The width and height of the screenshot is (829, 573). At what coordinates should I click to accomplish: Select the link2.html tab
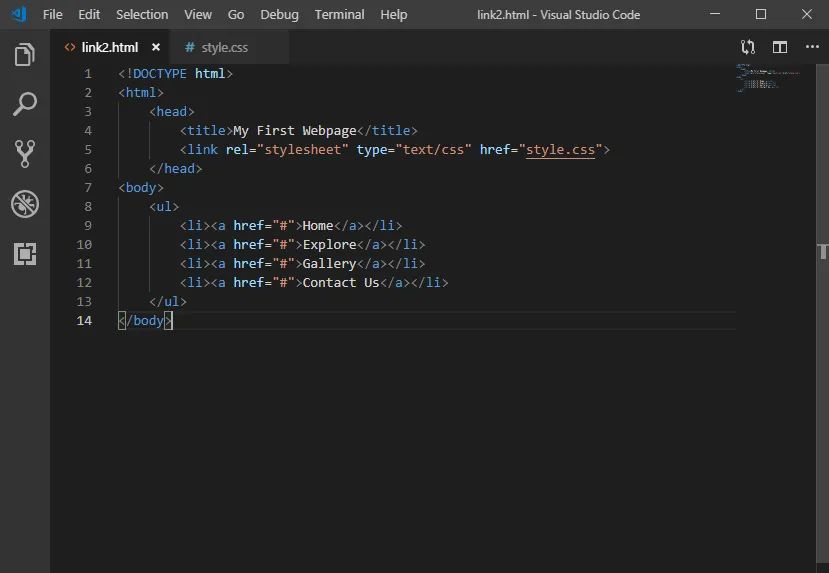click(109, 48)
